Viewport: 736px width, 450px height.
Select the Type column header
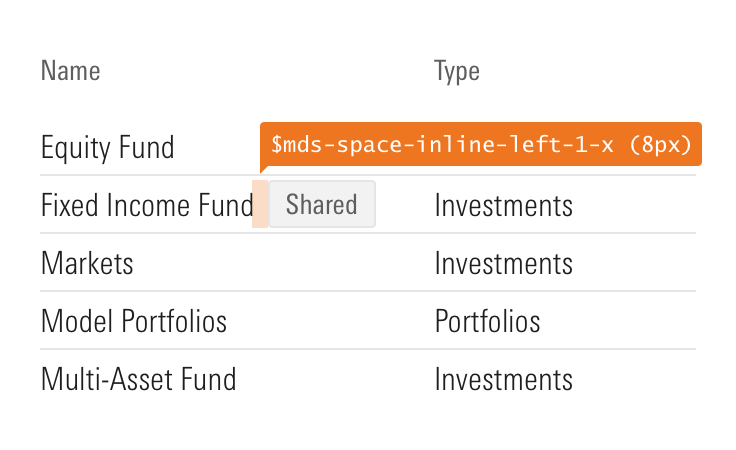457,72
